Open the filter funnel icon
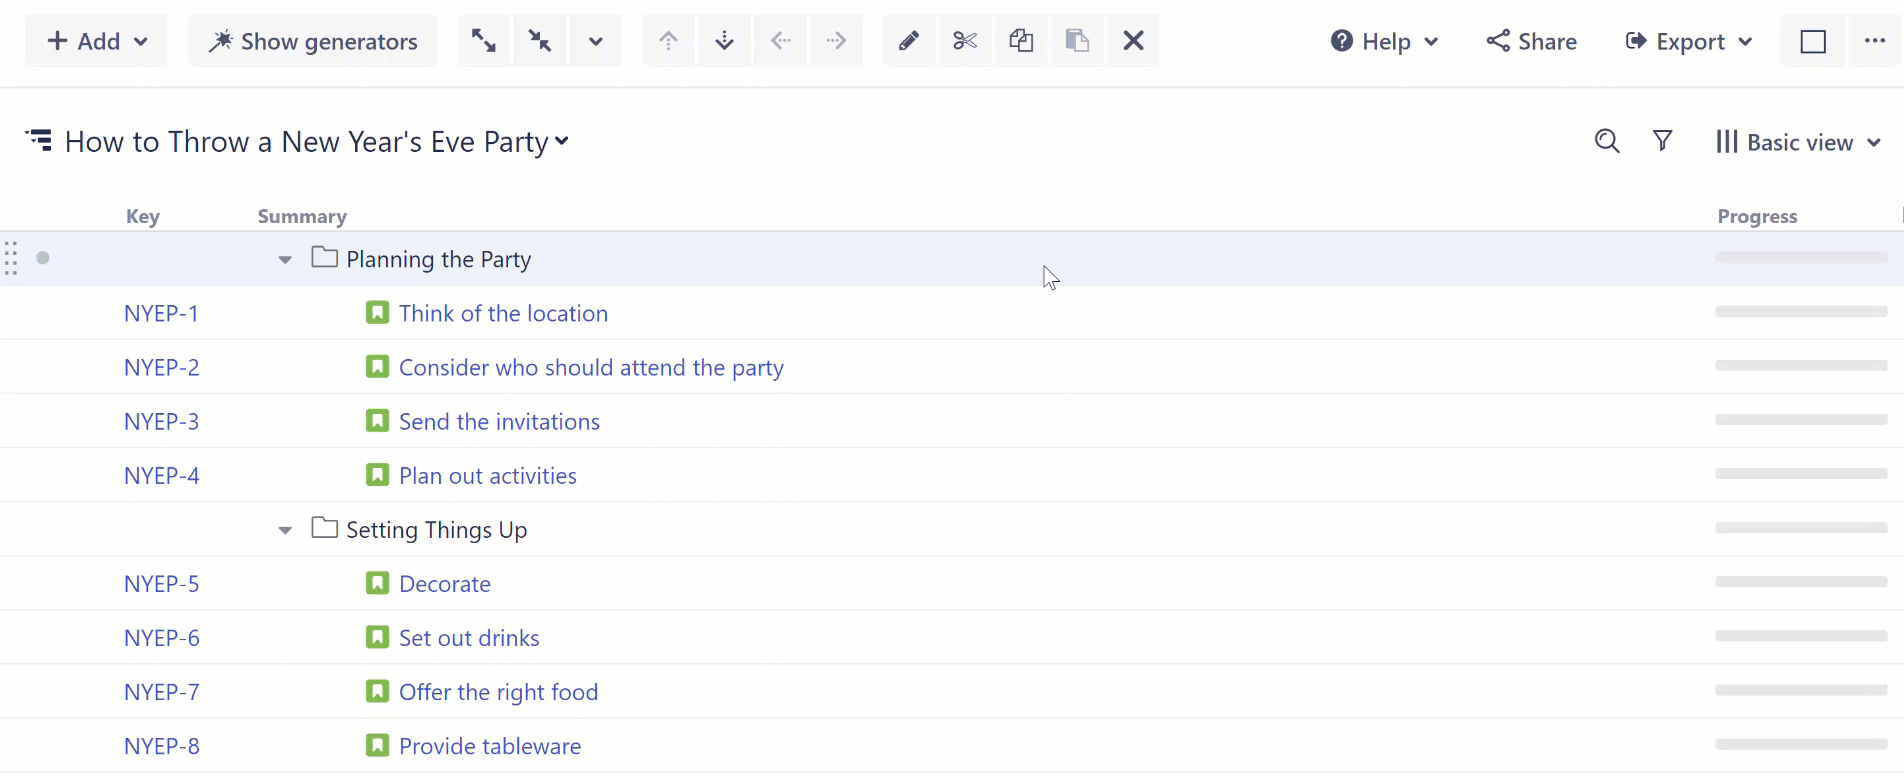The height and width of the screenshot is (776, 1904). [1662, 141]
